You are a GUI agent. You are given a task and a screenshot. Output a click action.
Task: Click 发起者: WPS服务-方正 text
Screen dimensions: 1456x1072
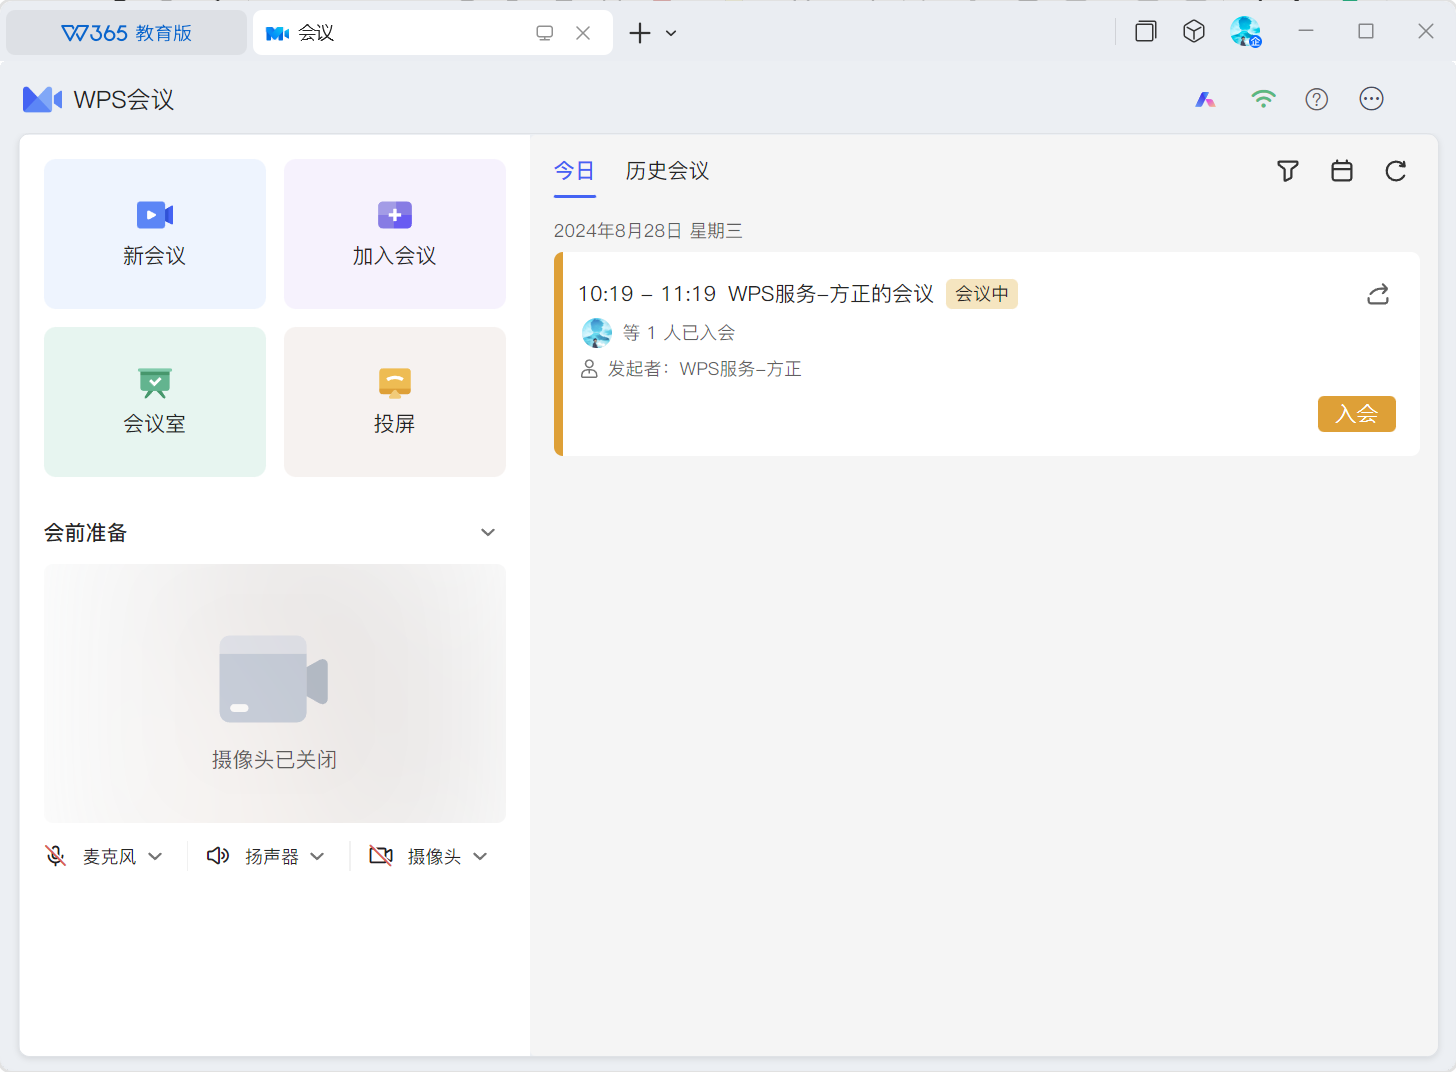(x=705, y=369)
